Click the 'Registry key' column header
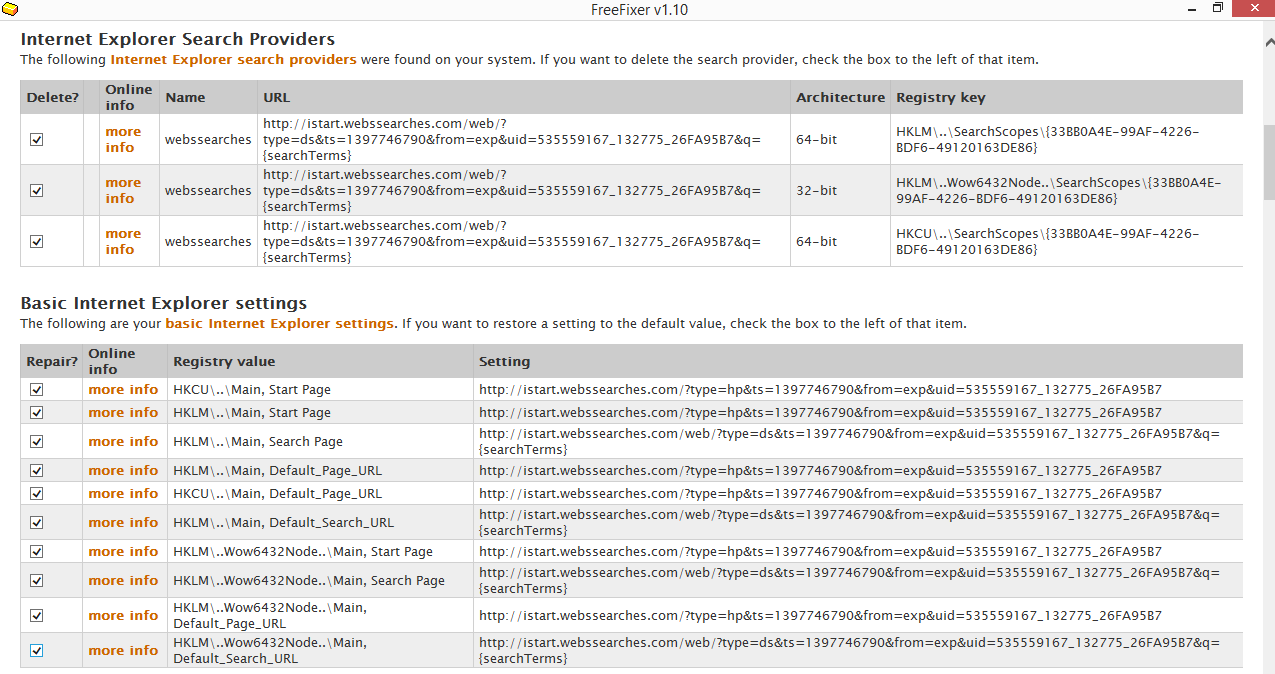This screenshot has height=674, width=1275. tap(1067, 98)
